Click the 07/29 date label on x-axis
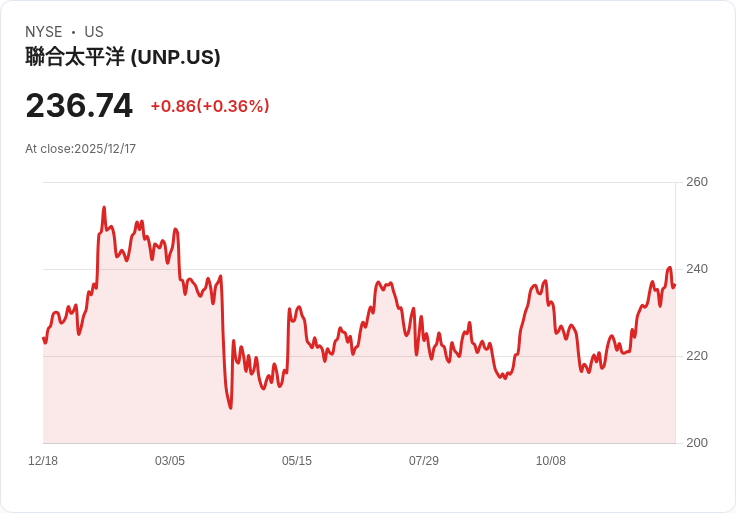The image size is (736, 513). point(424,461)
